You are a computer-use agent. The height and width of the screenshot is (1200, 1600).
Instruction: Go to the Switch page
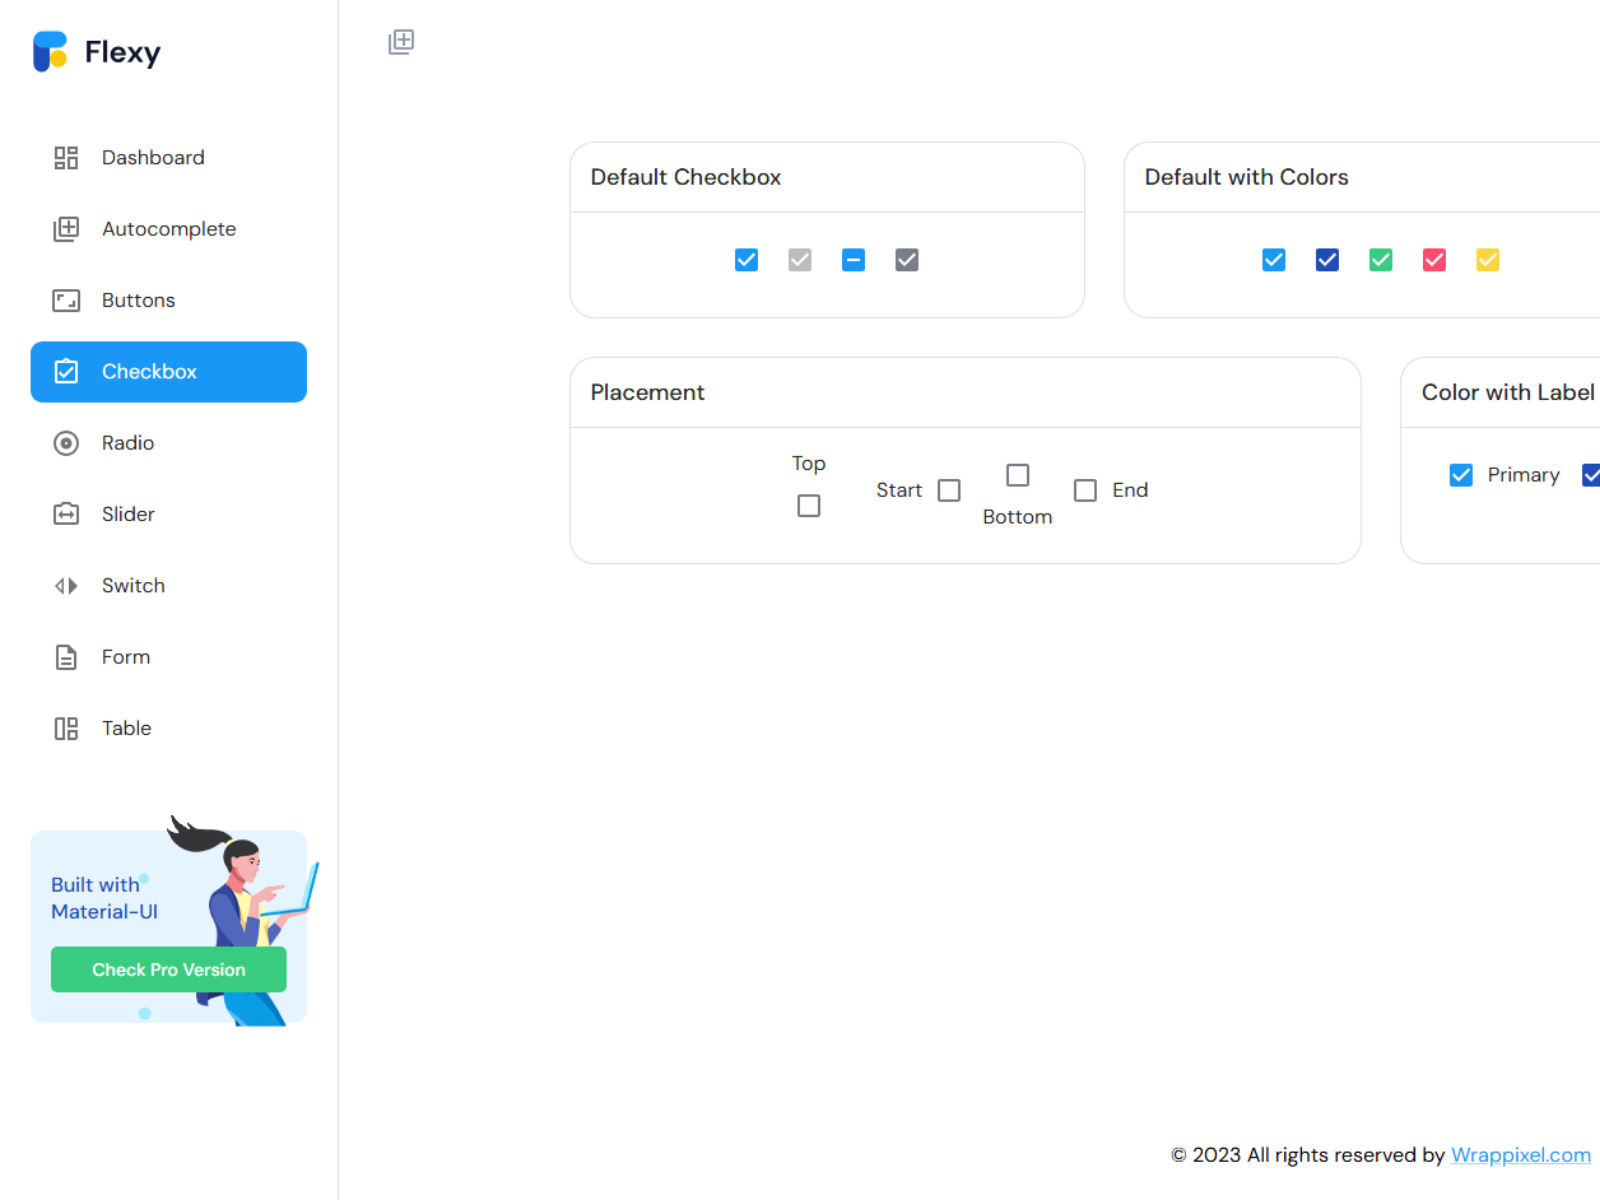[x=168, y=586]
